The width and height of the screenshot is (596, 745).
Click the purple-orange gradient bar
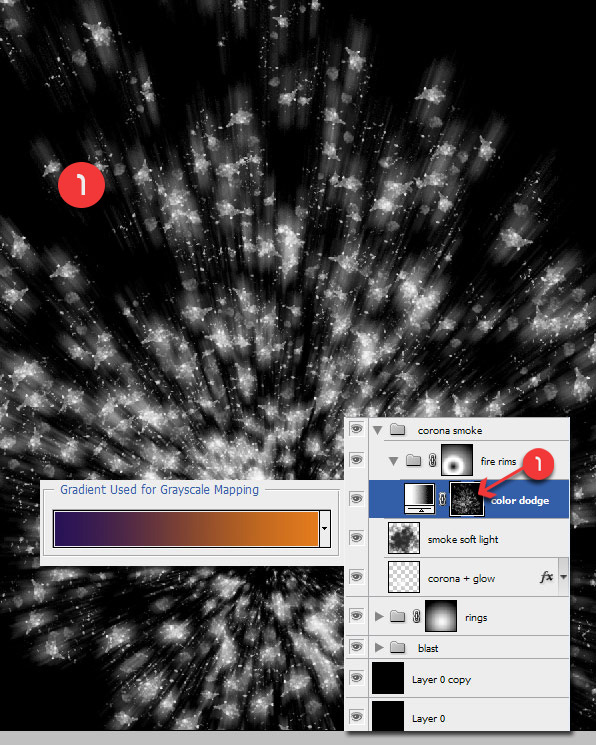(x=186, y=529)
